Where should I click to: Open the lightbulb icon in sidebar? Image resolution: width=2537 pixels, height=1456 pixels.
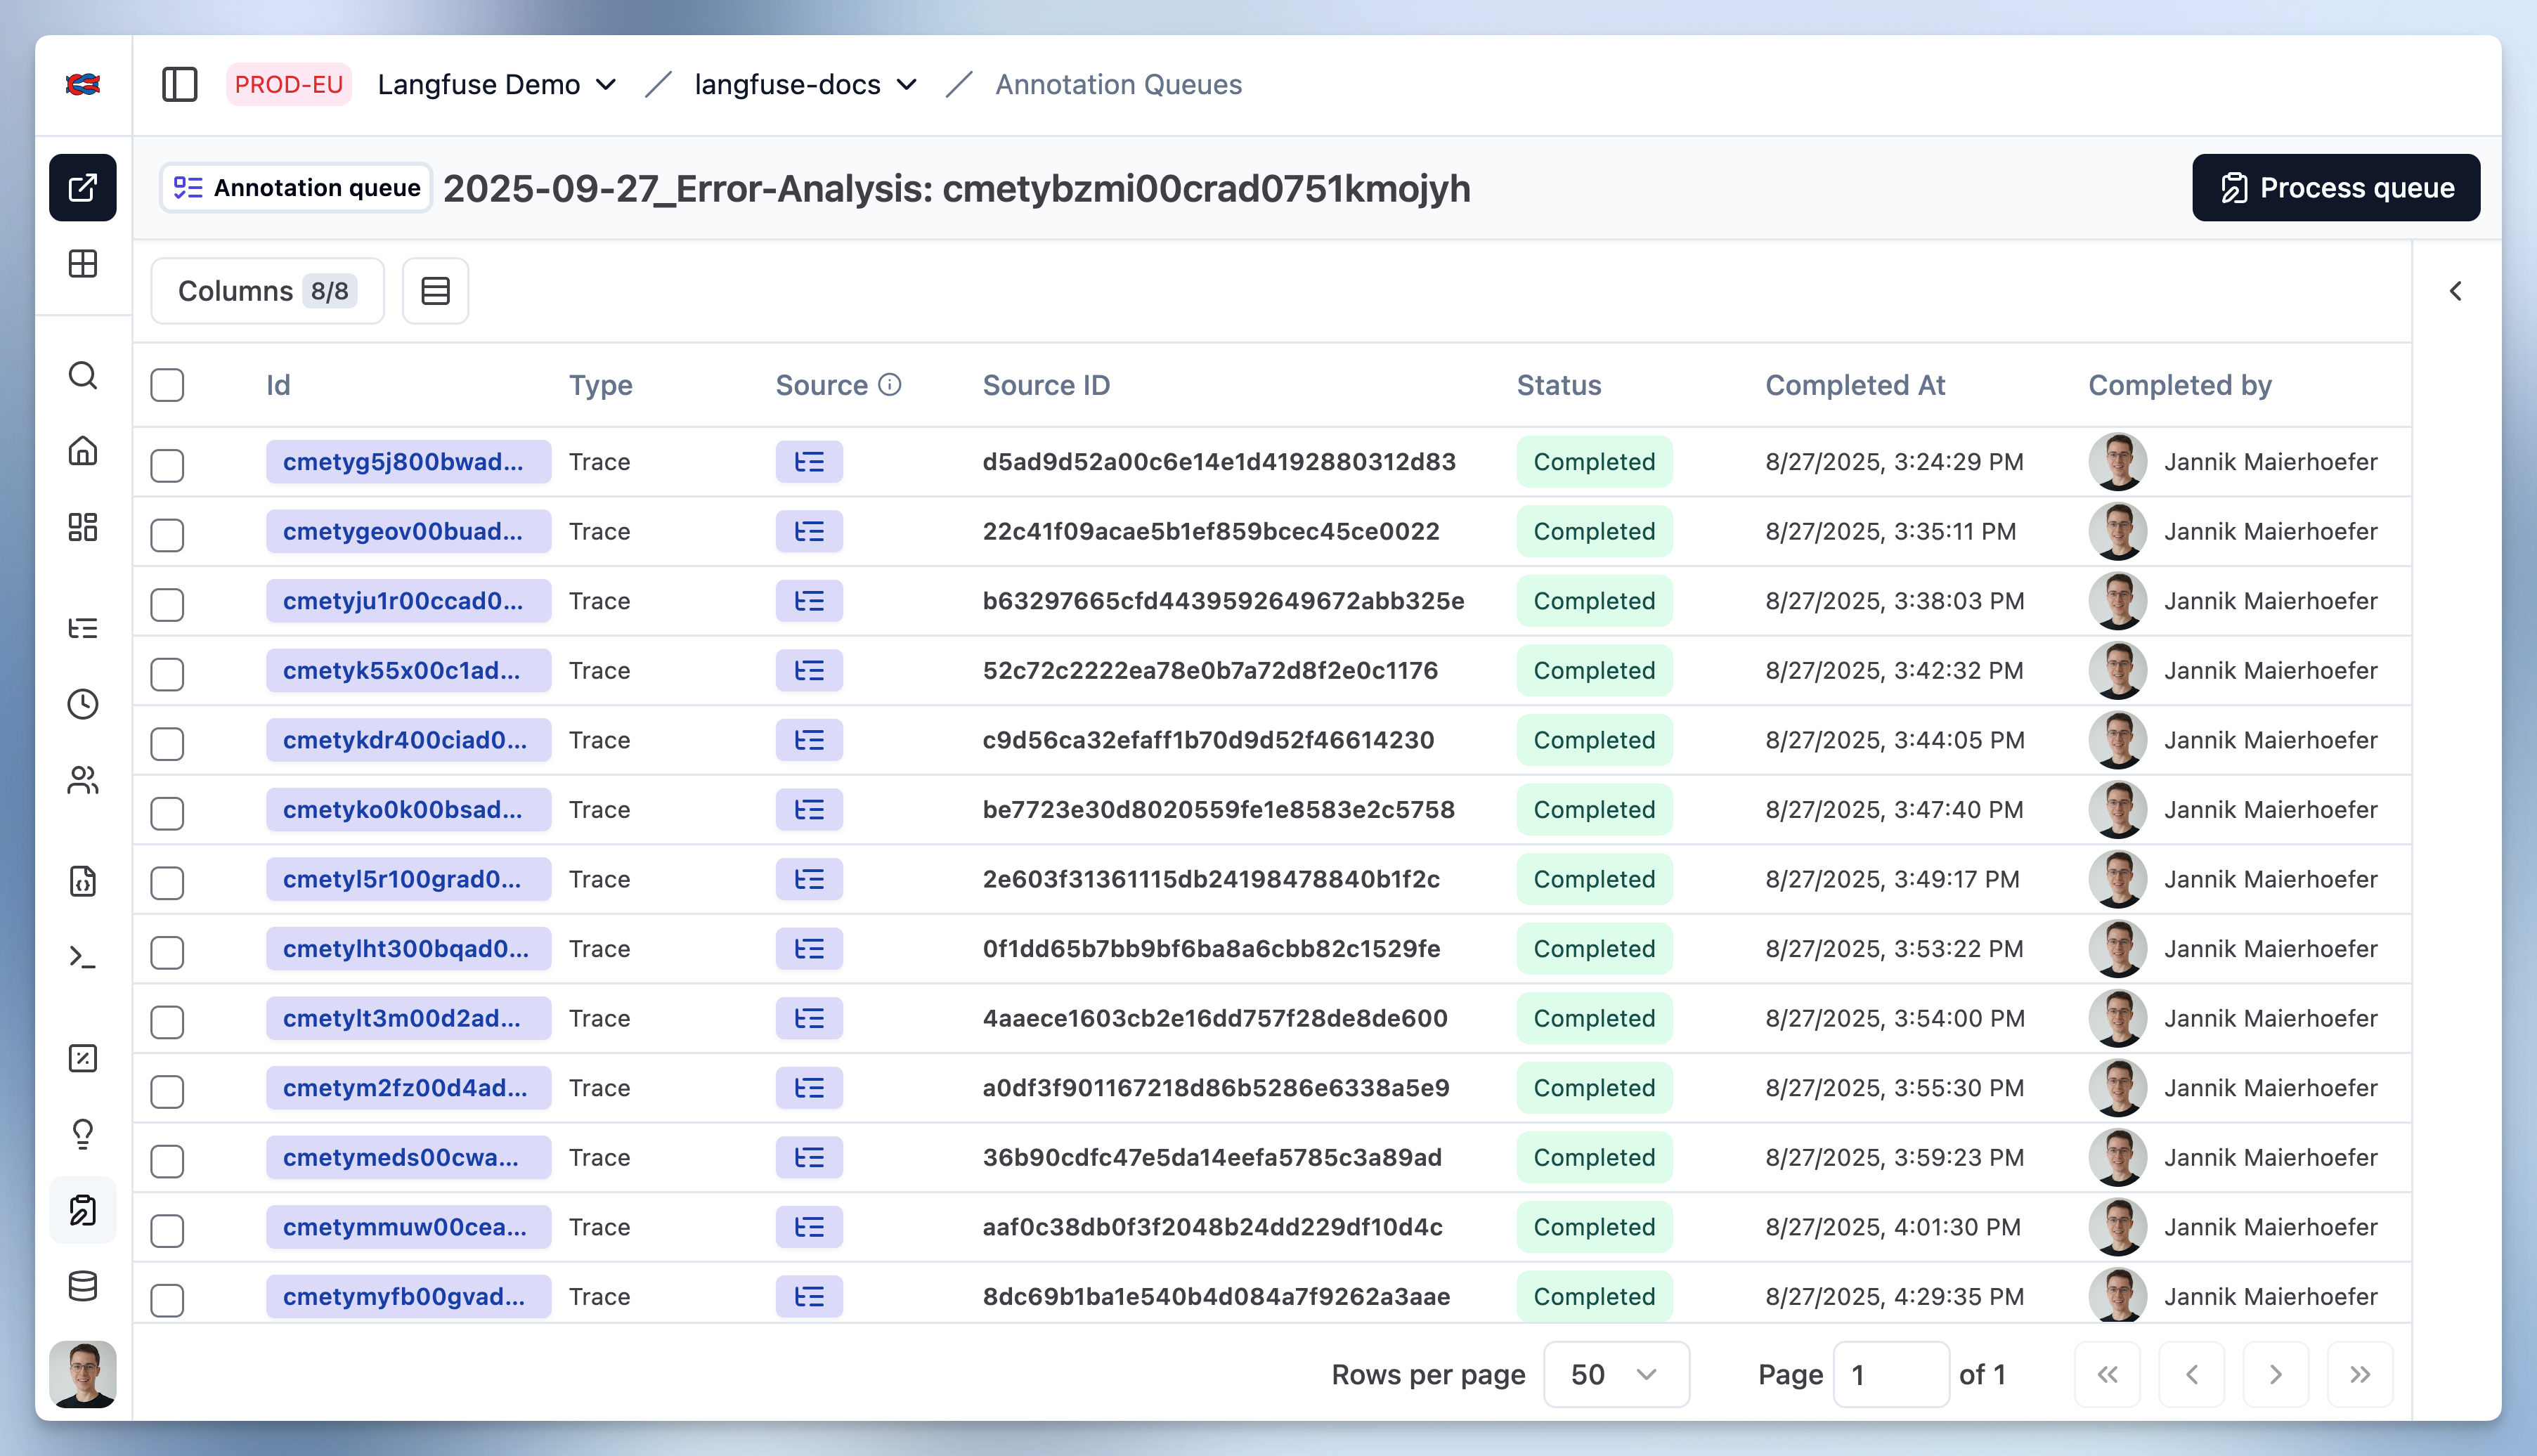(x=83, y=1133)
